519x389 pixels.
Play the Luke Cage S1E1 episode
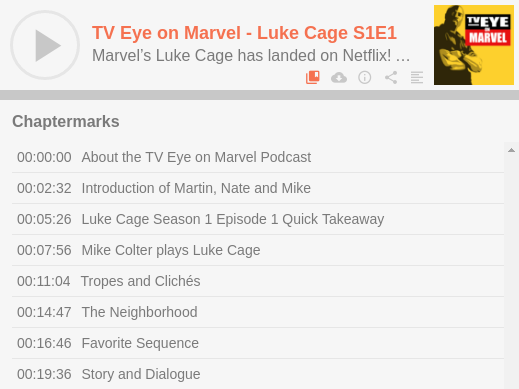point(45,45)
